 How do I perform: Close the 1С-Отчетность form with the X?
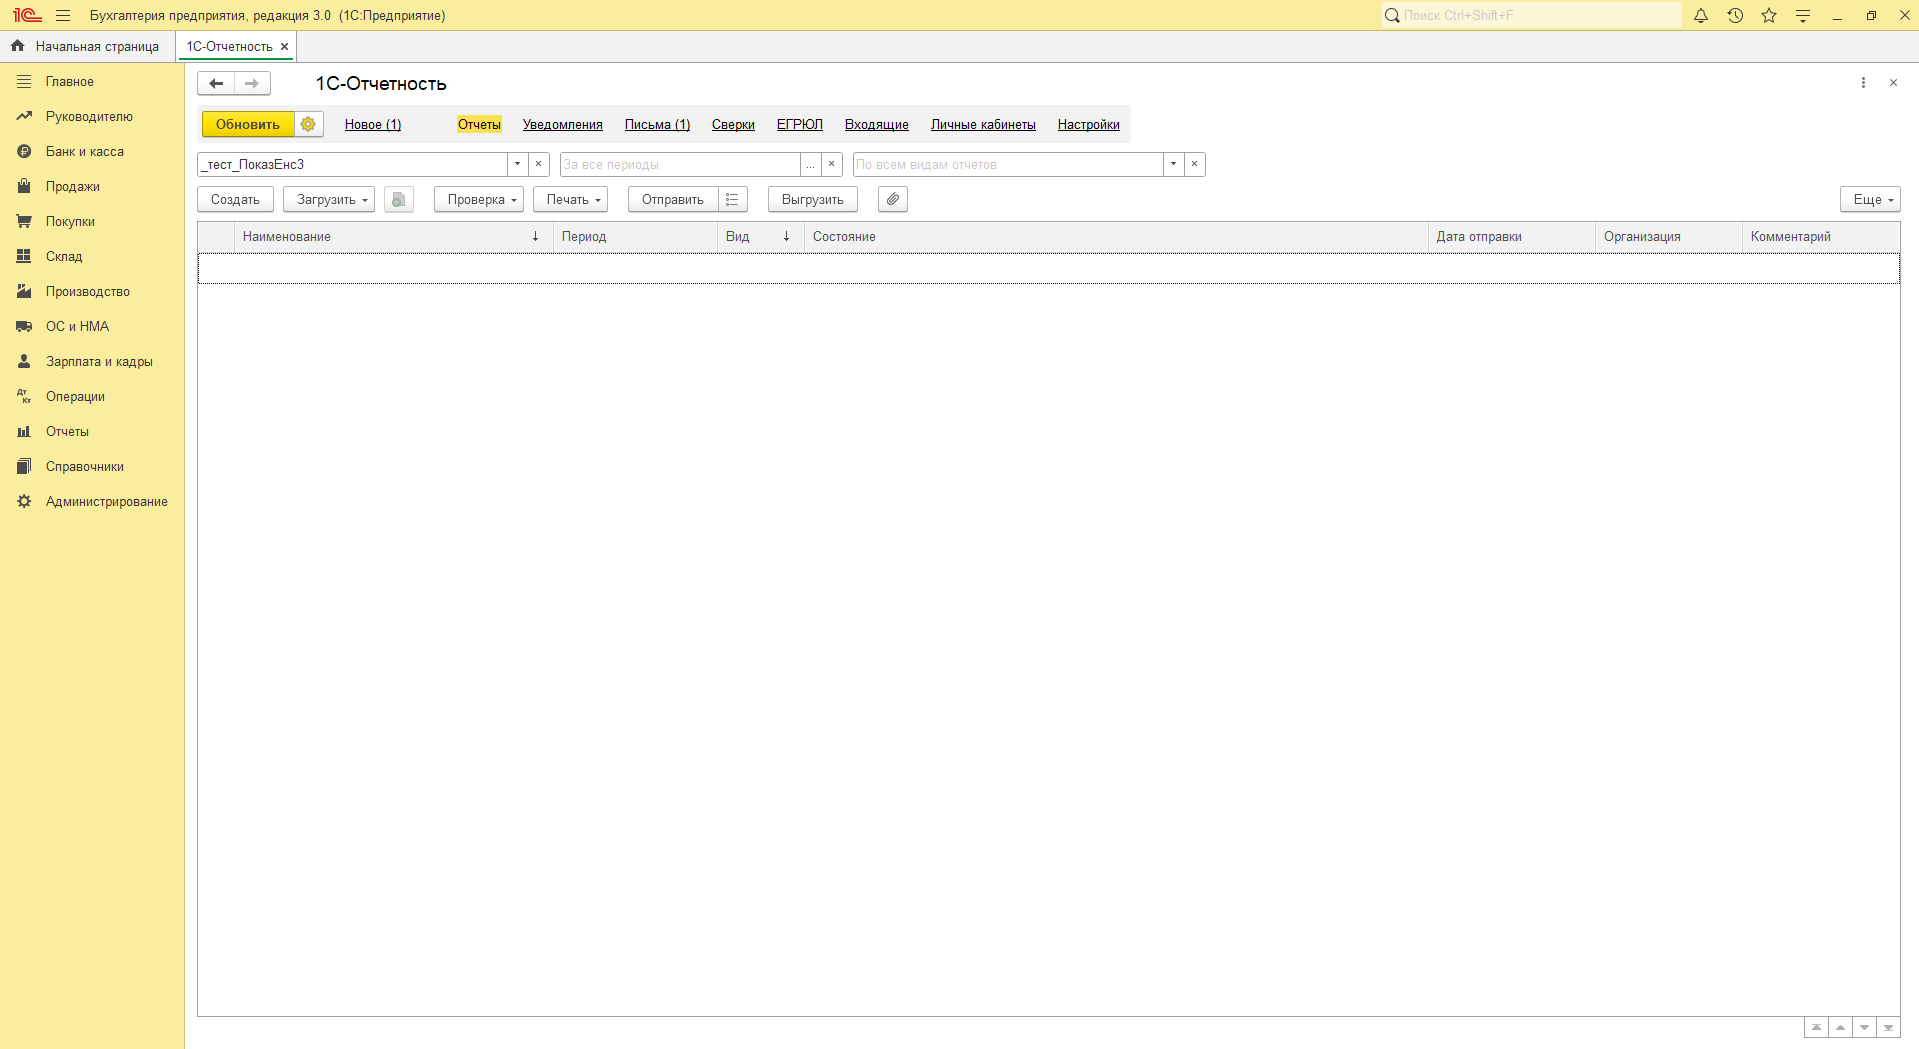tap(1893, 83)
